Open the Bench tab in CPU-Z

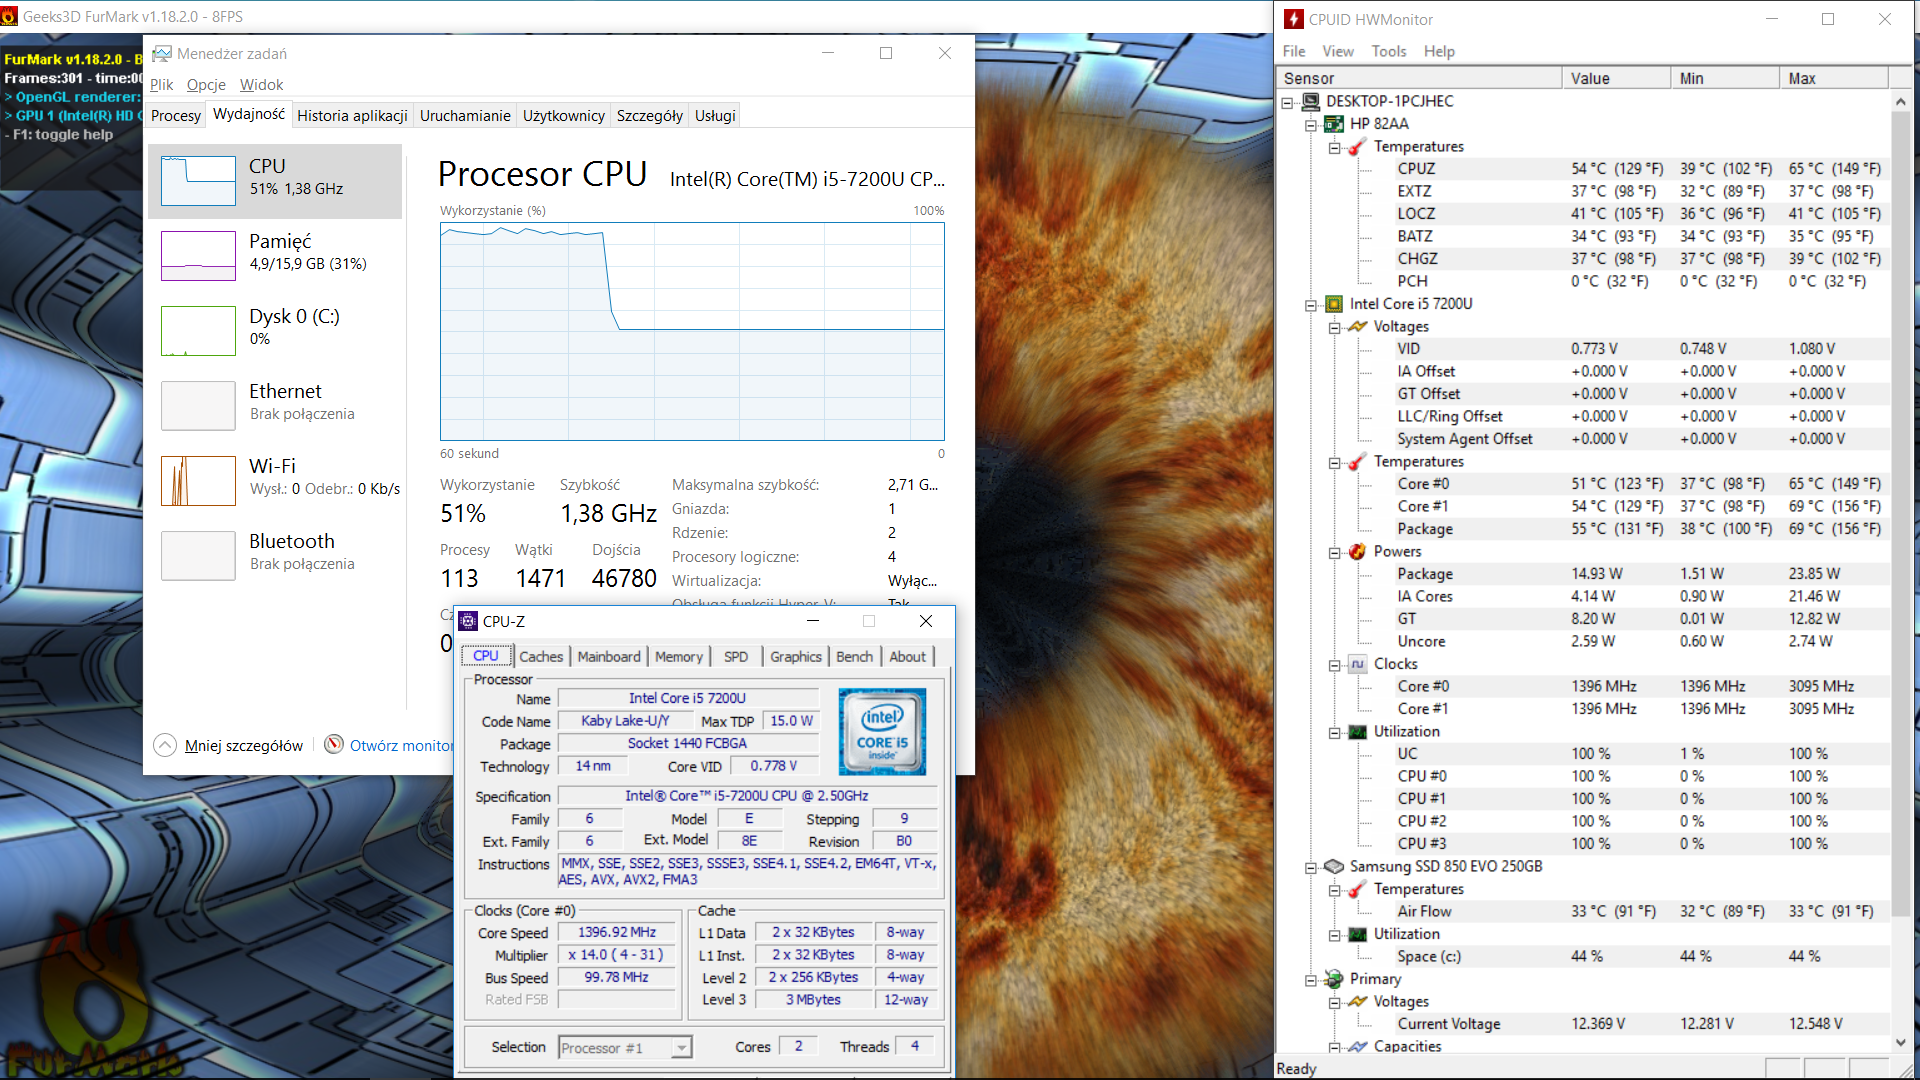(854, 656)
